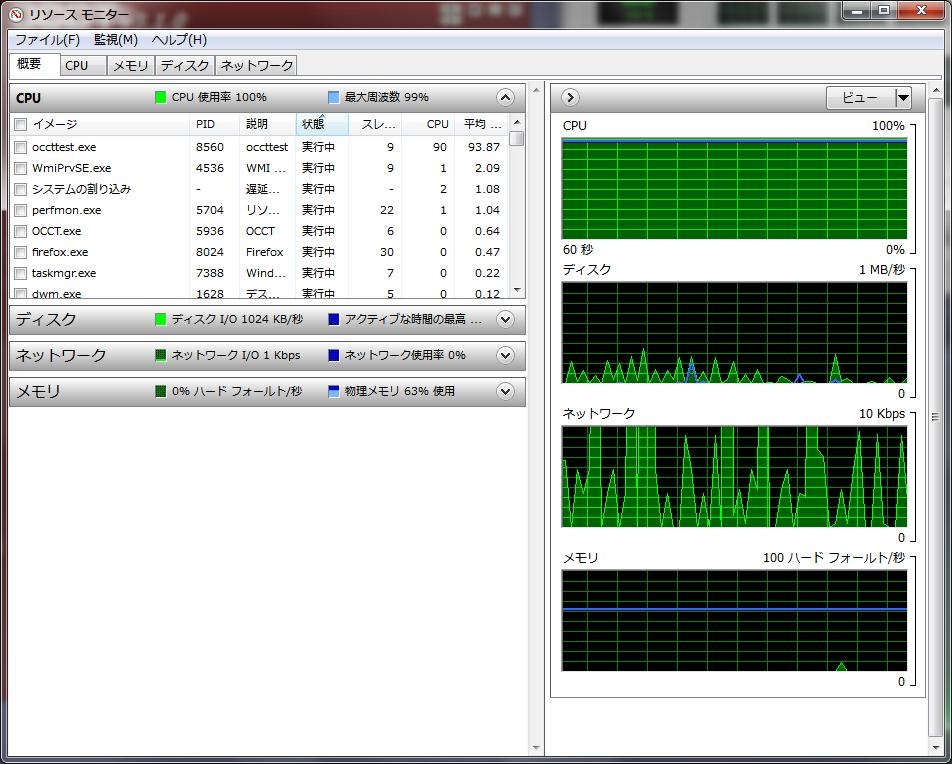Click the left pane scroll-down arrow

pyautogui.click(x=536, y=748)
